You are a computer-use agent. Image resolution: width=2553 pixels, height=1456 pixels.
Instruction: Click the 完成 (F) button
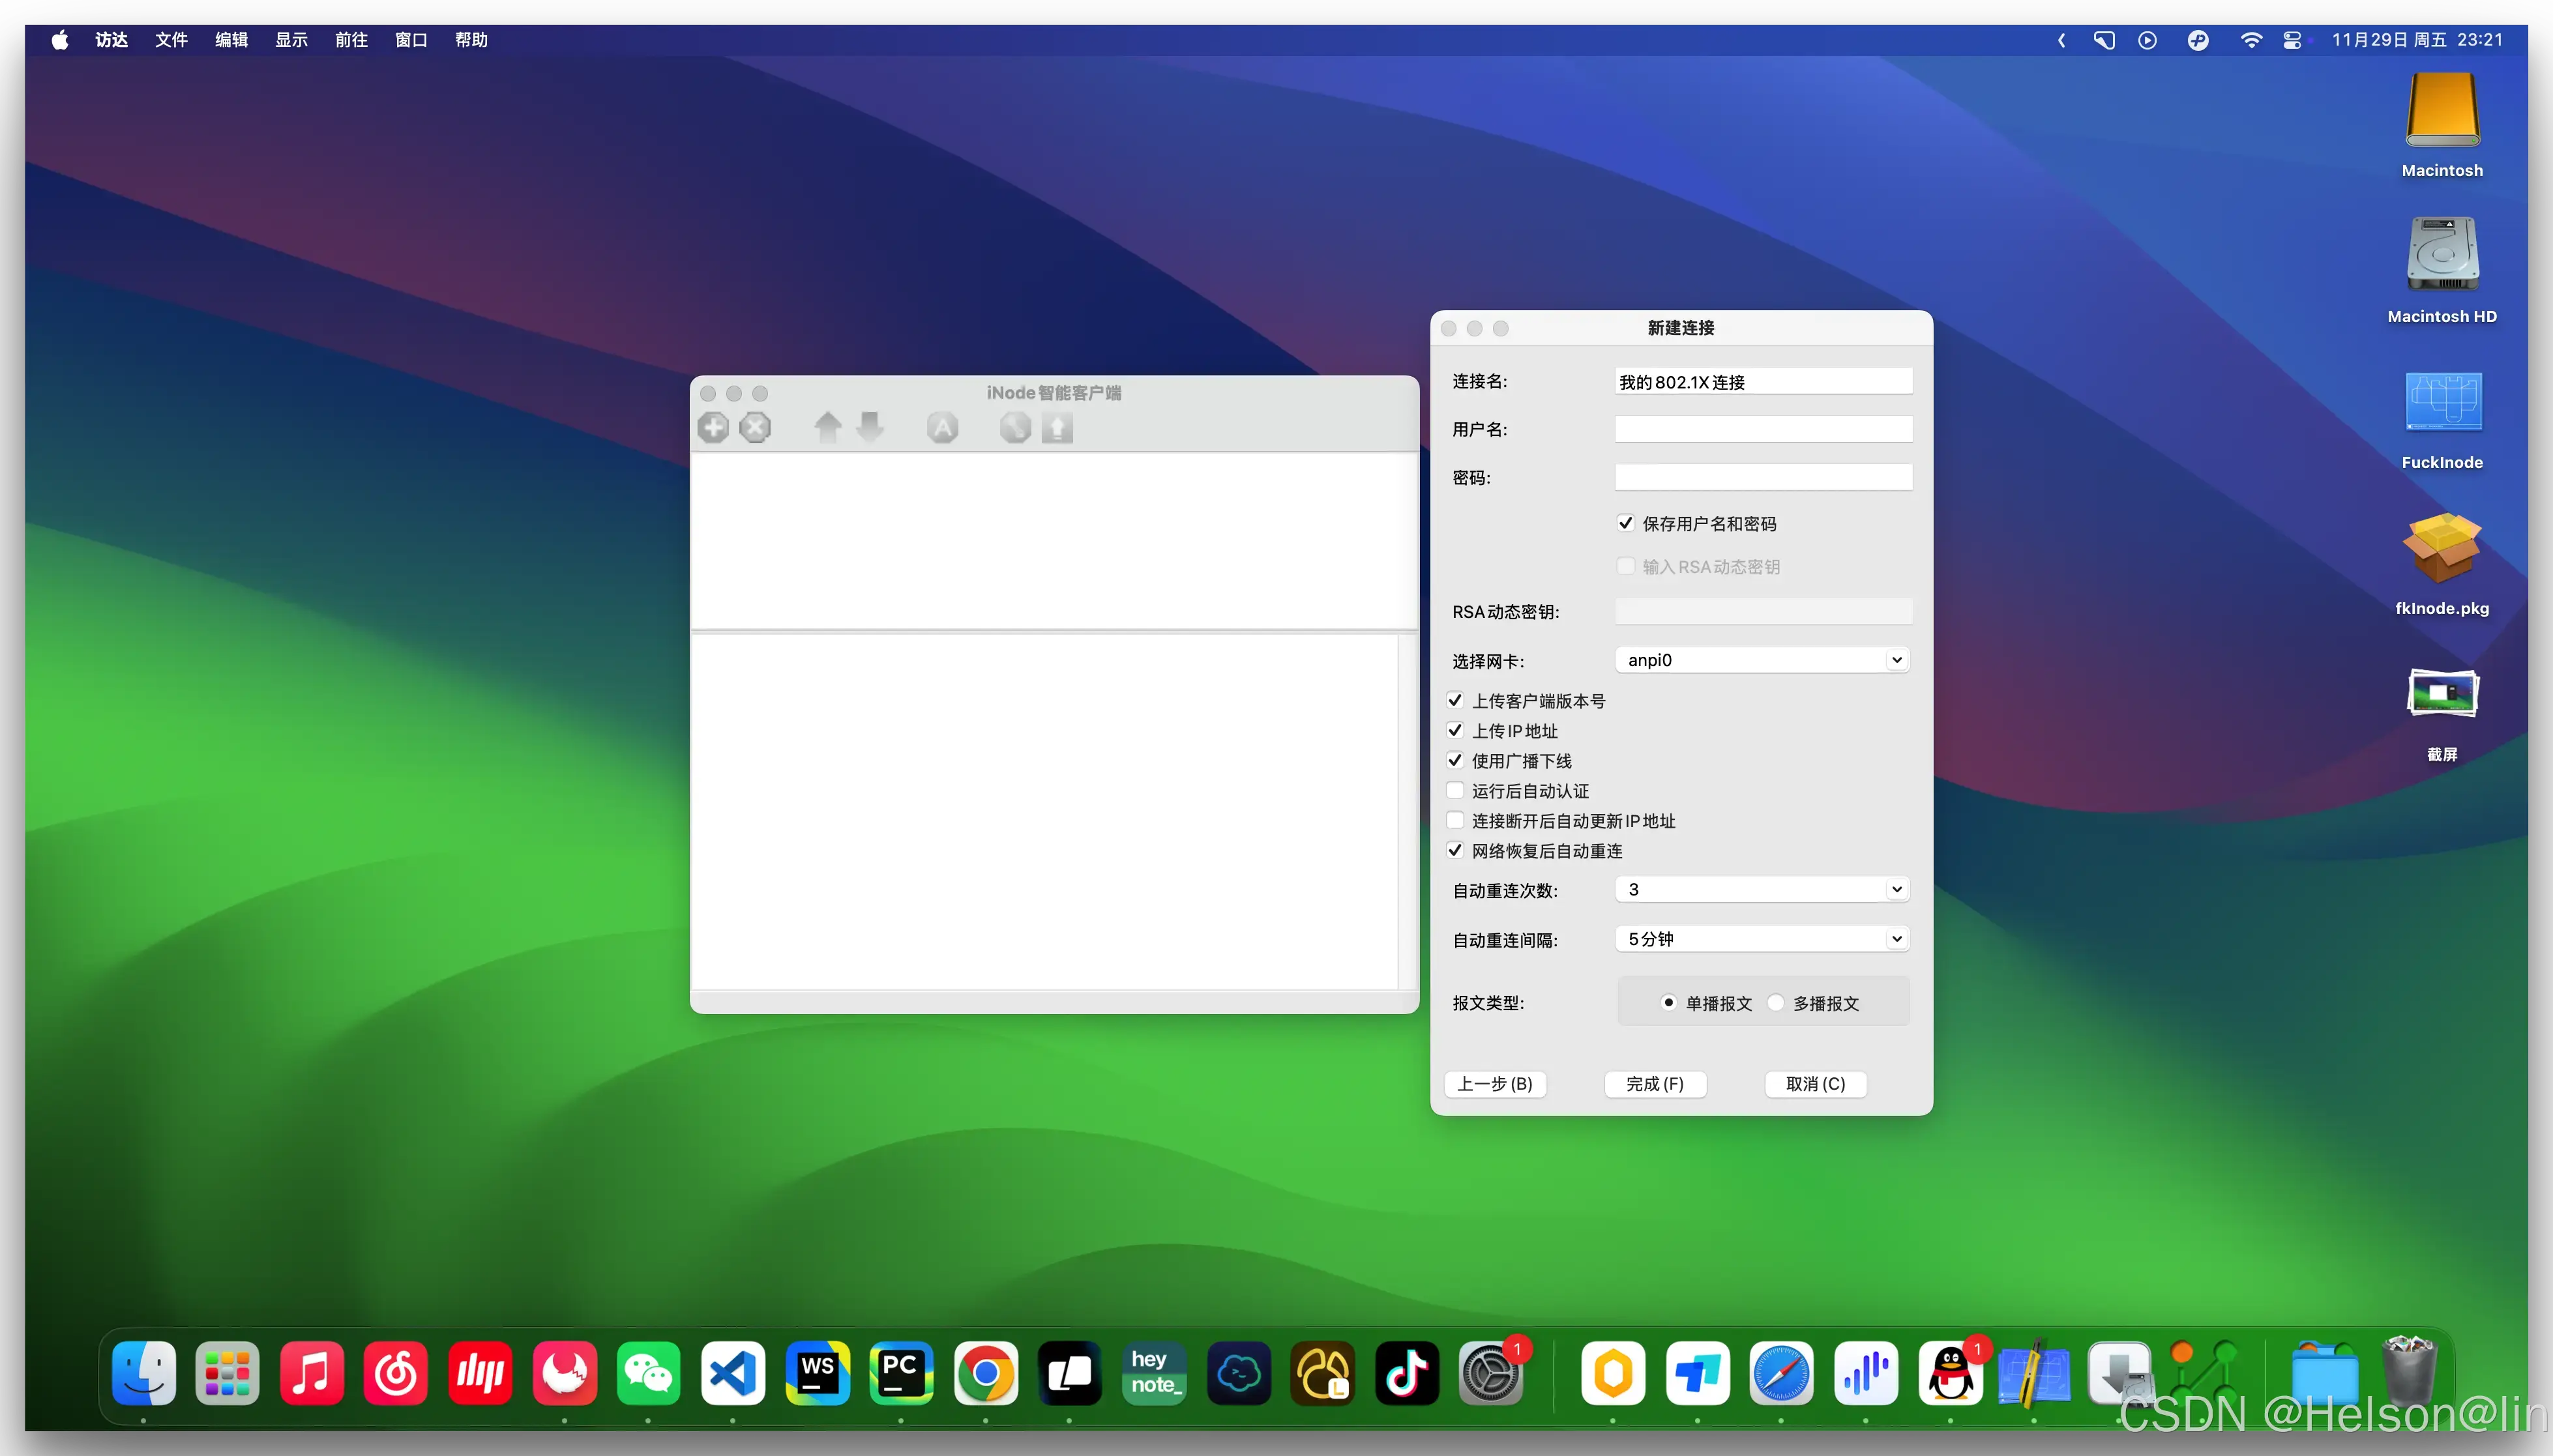[x=1655, y=1084]
